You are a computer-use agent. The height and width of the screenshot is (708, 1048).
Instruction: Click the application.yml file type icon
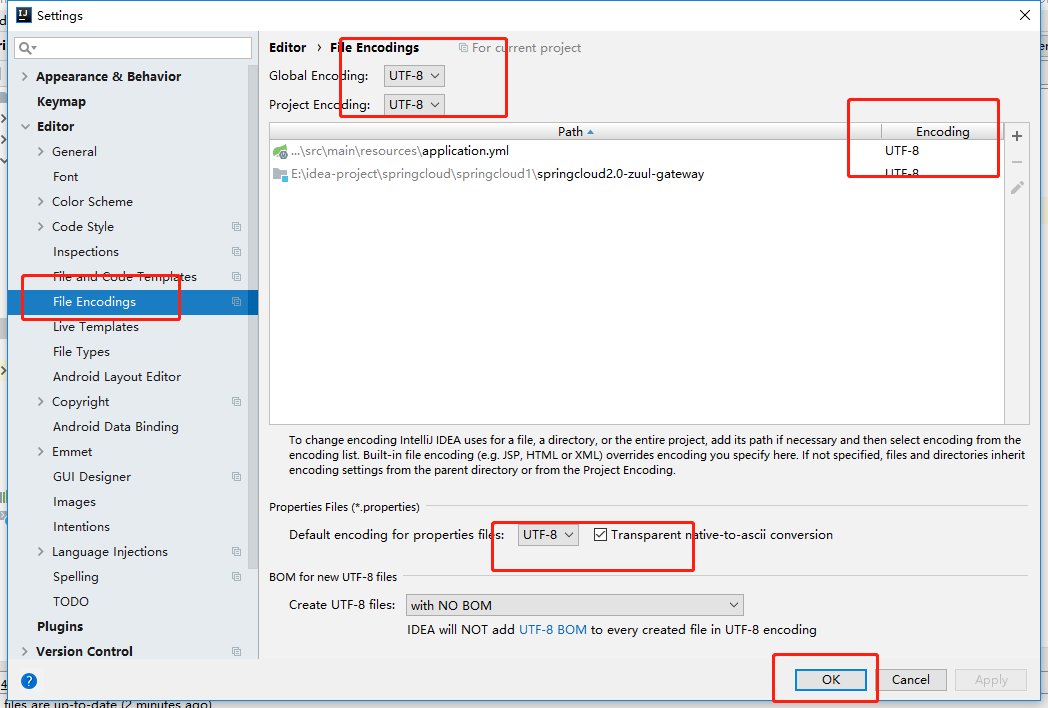tap(281, 152)
